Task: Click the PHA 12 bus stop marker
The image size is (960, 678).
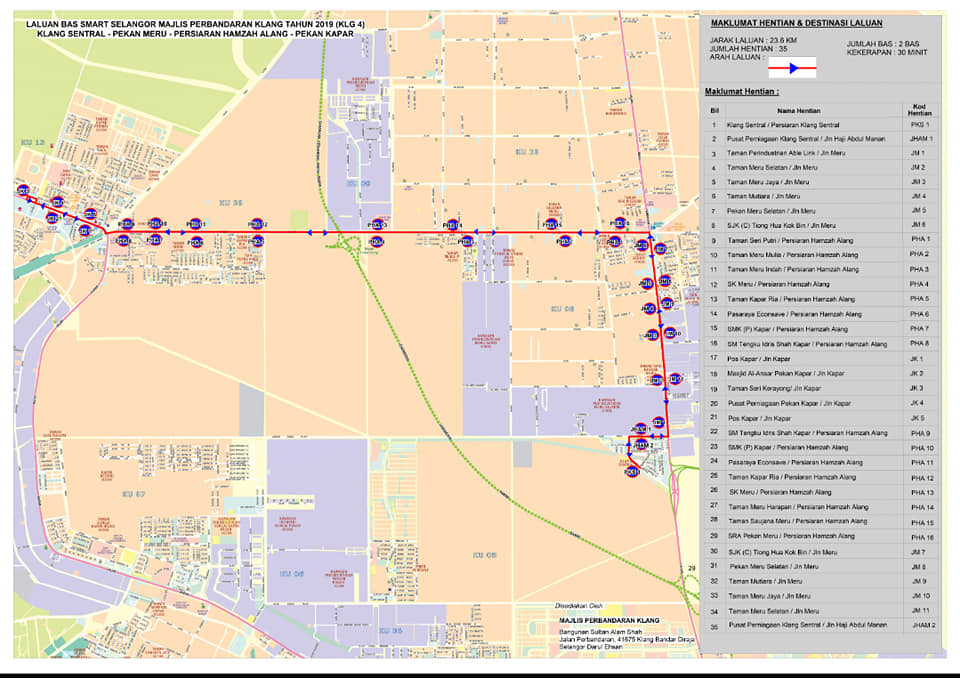Action: (257, 225)
